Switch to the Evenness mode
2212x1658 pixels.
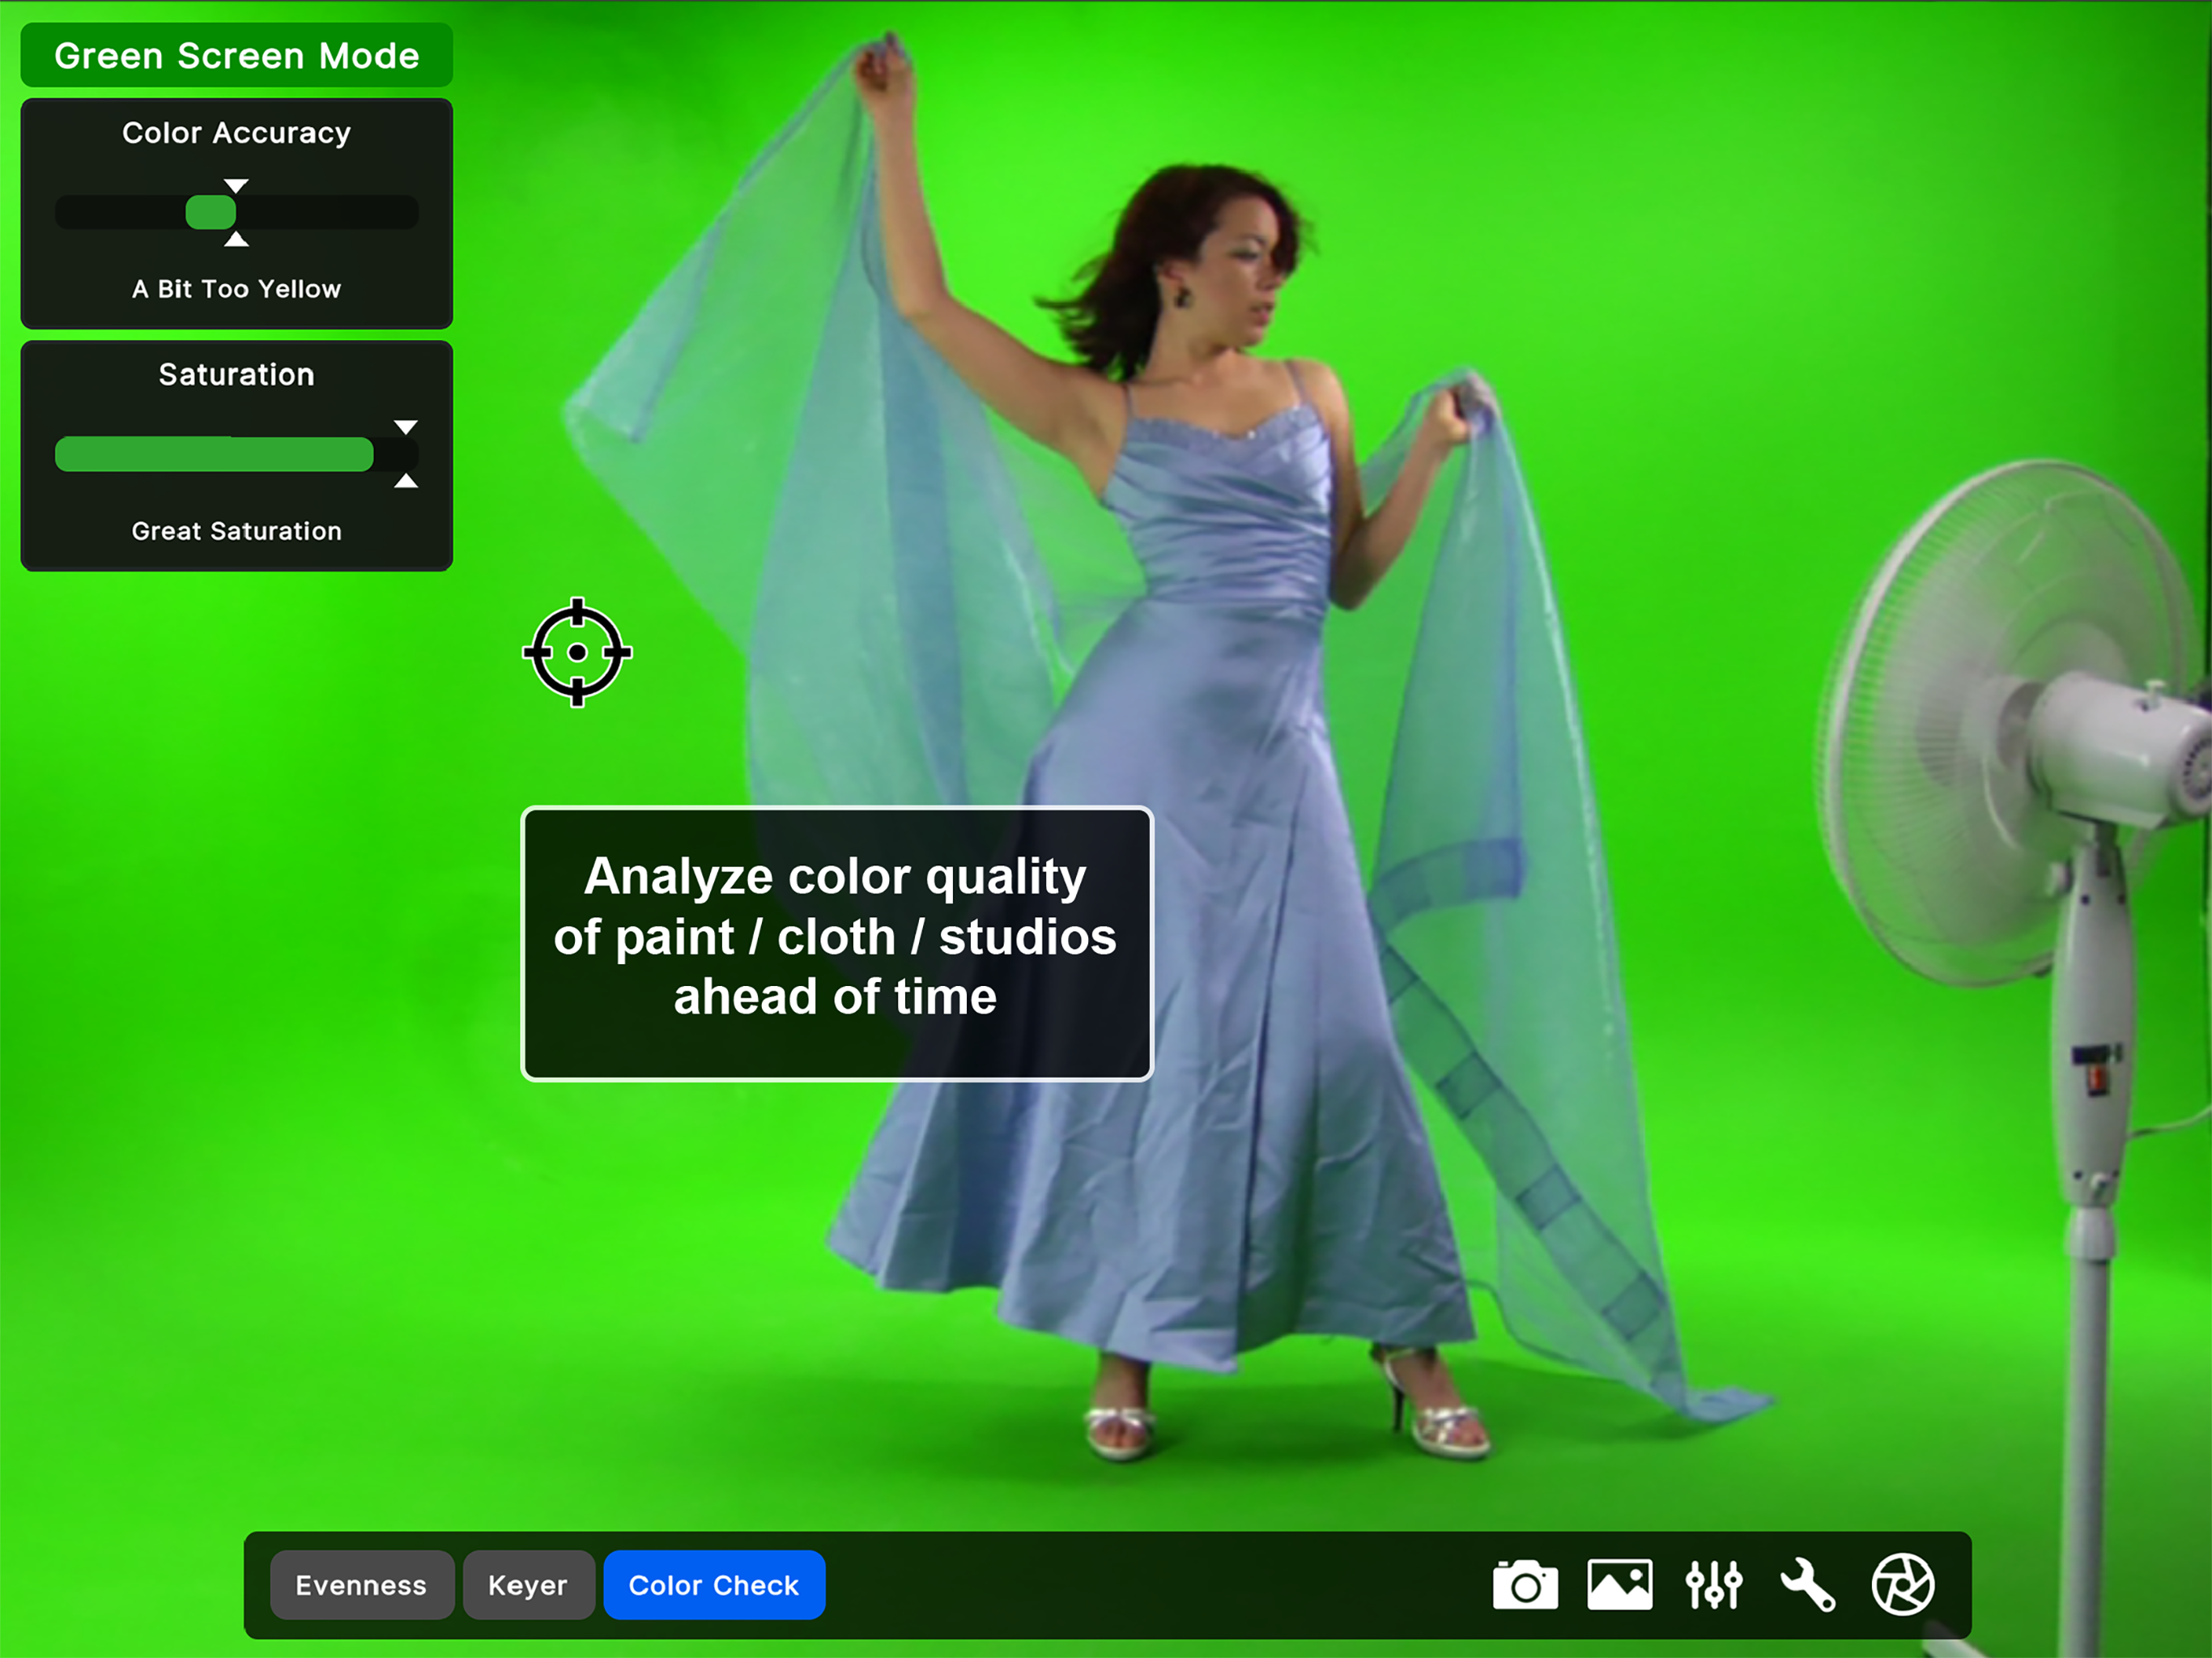click(x=361, y=1584)
